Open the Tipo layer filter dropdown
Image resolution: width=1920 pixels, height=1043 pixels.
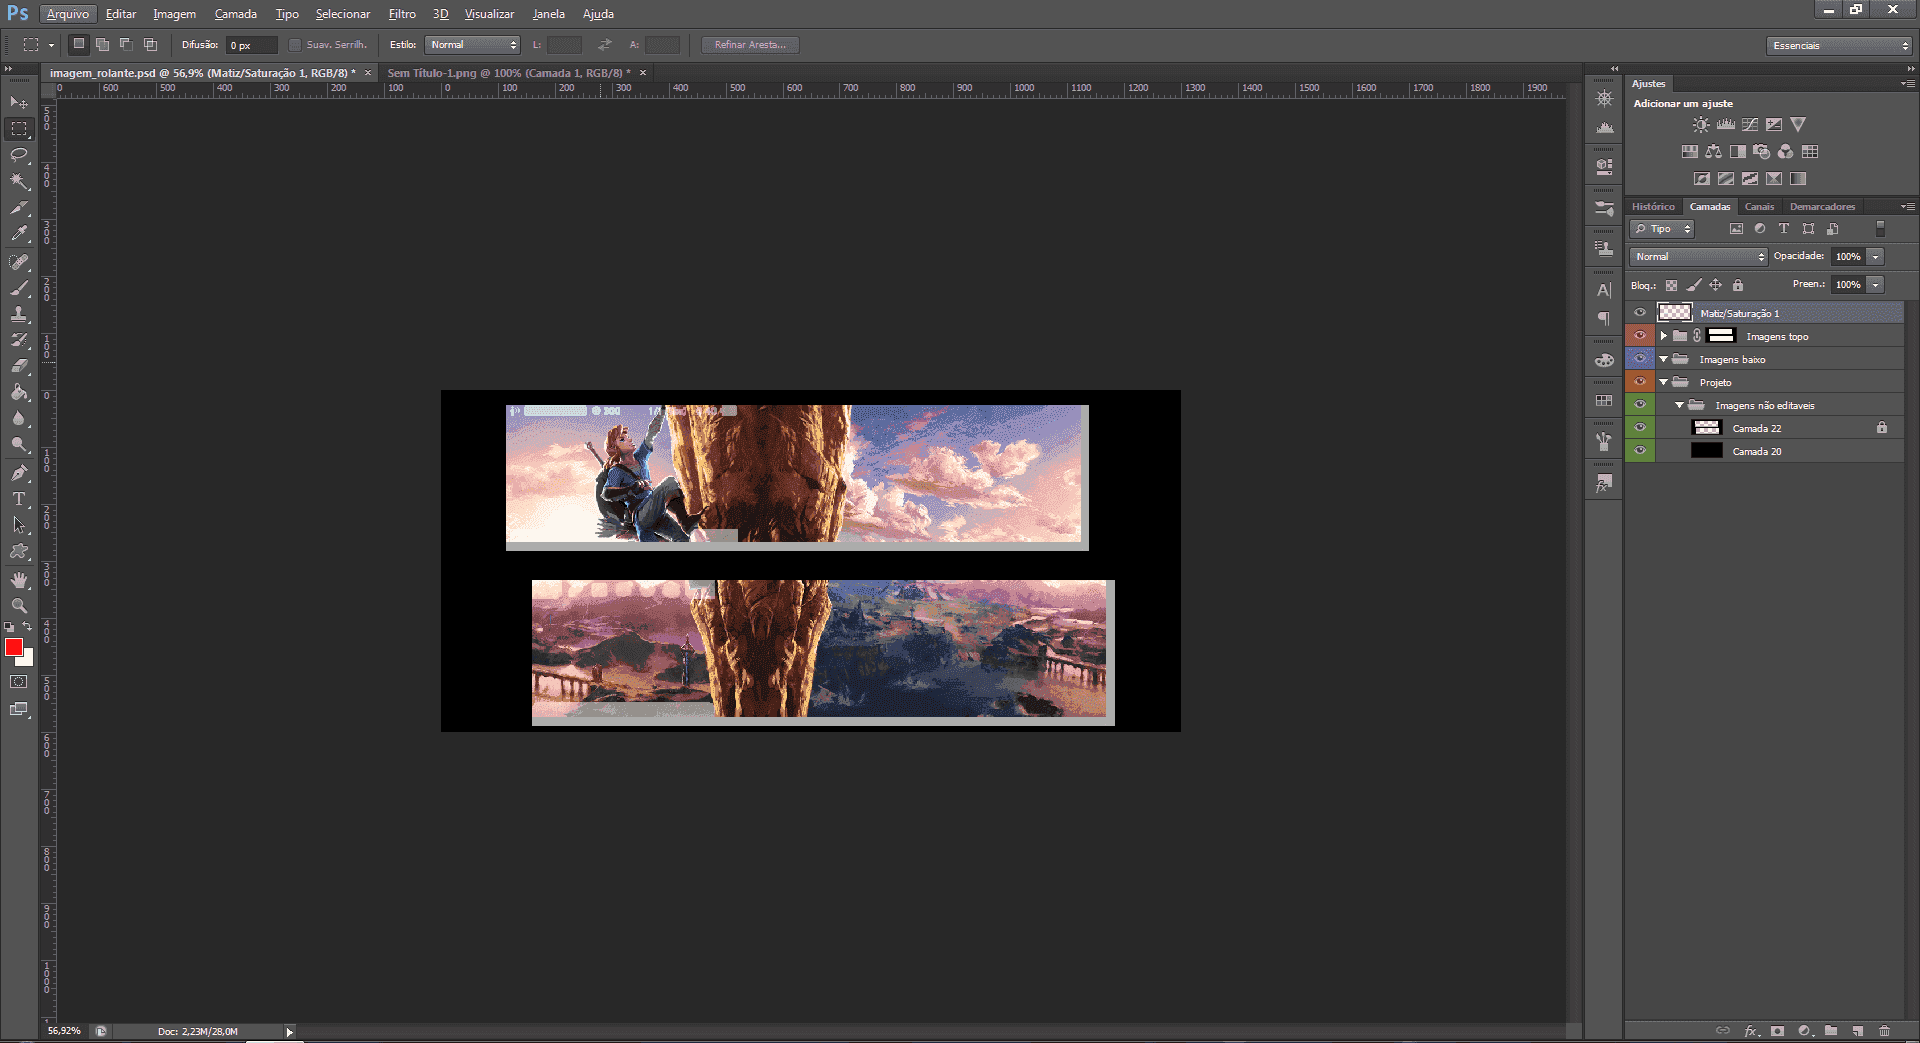point(1662,229)
